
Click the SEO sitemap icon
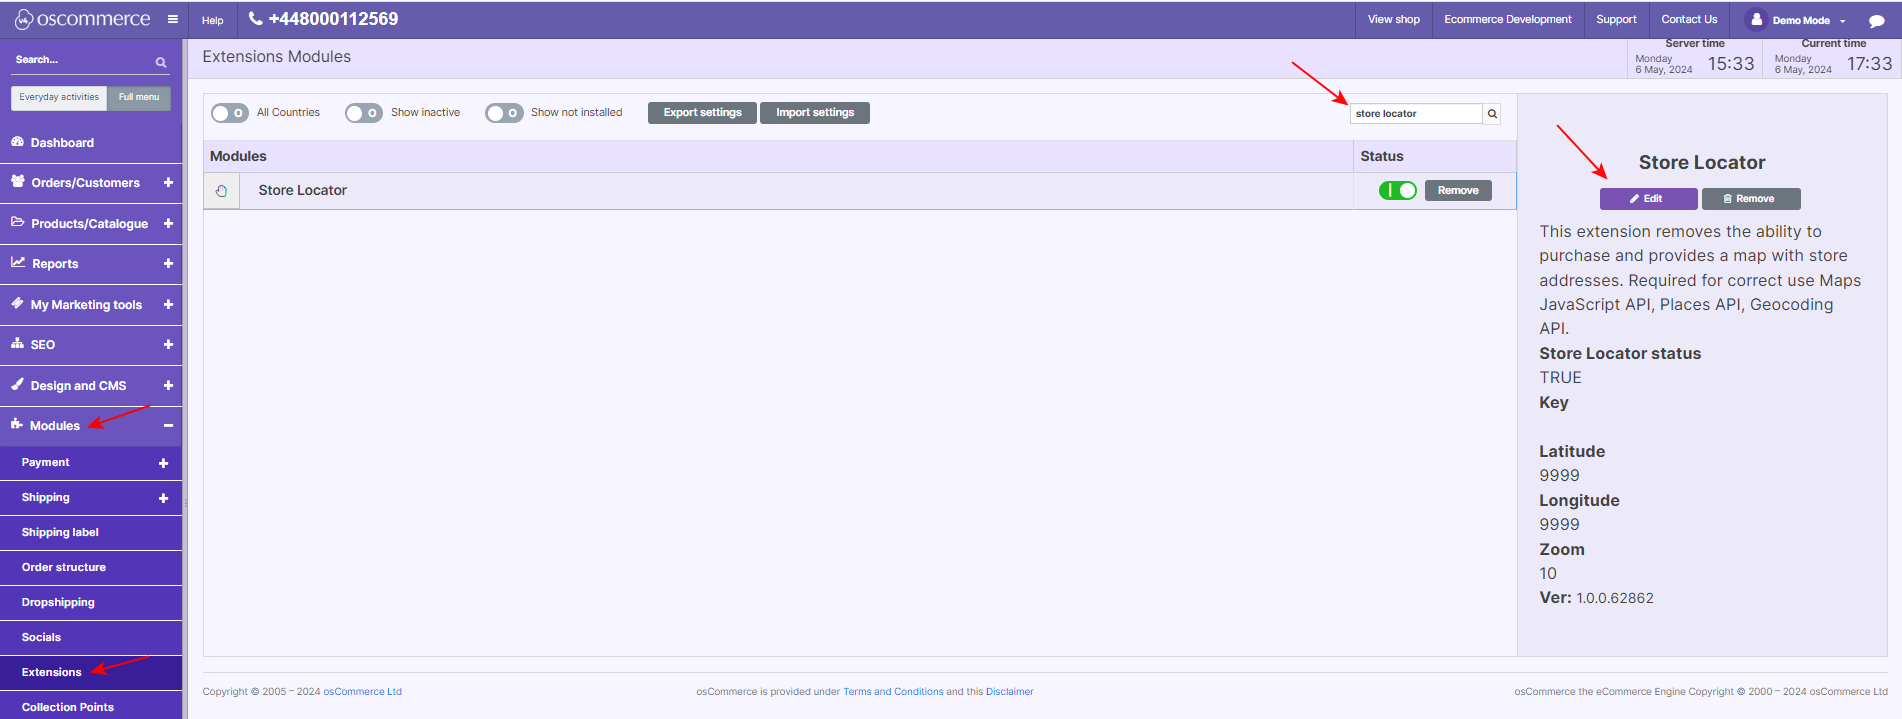[17, 343]
